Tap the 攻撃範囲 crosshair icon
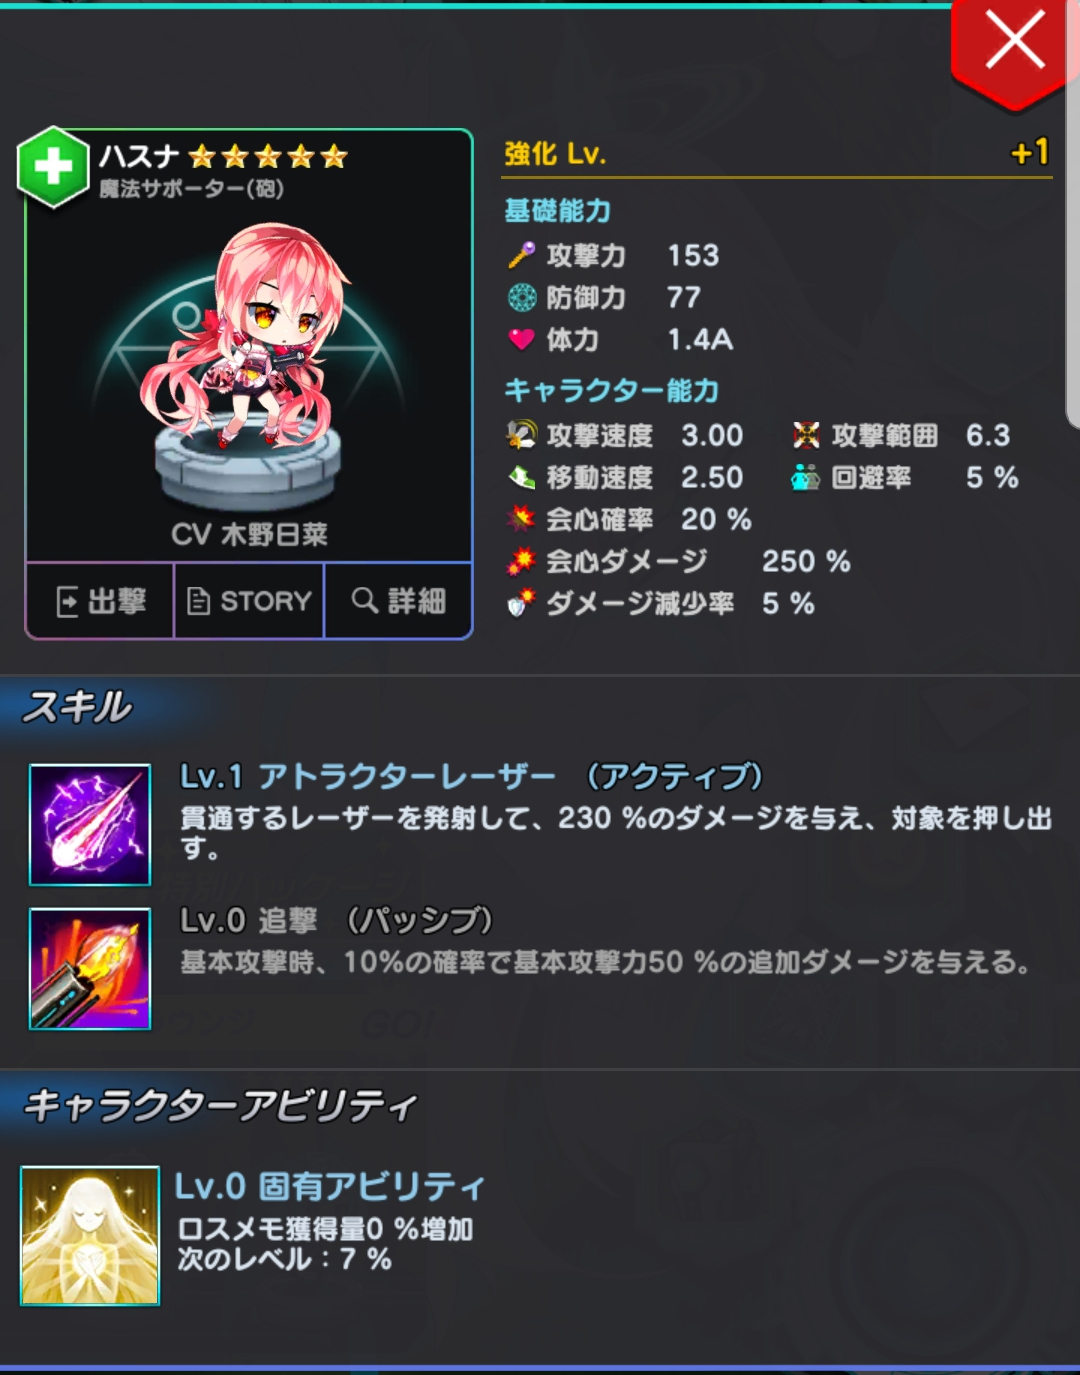Screen dimensions: 1080x1375 [806, 435]
